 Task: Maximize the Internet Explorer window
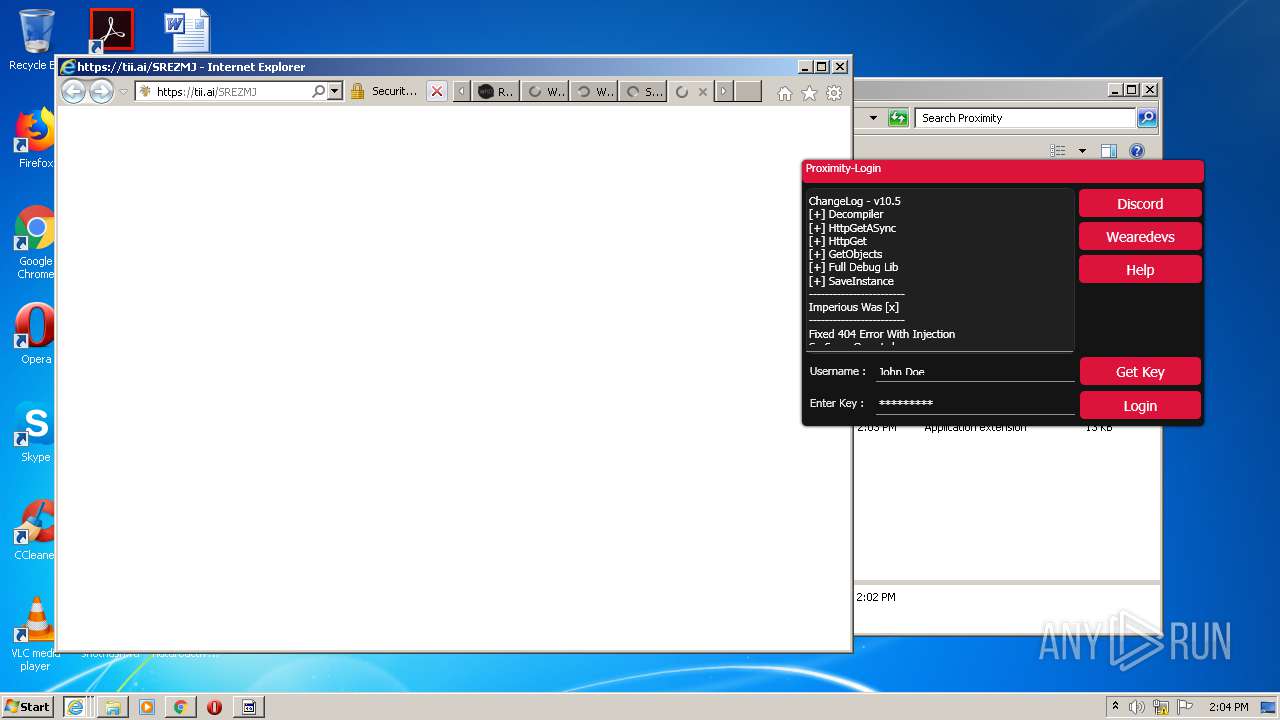(x=822, y=67)
